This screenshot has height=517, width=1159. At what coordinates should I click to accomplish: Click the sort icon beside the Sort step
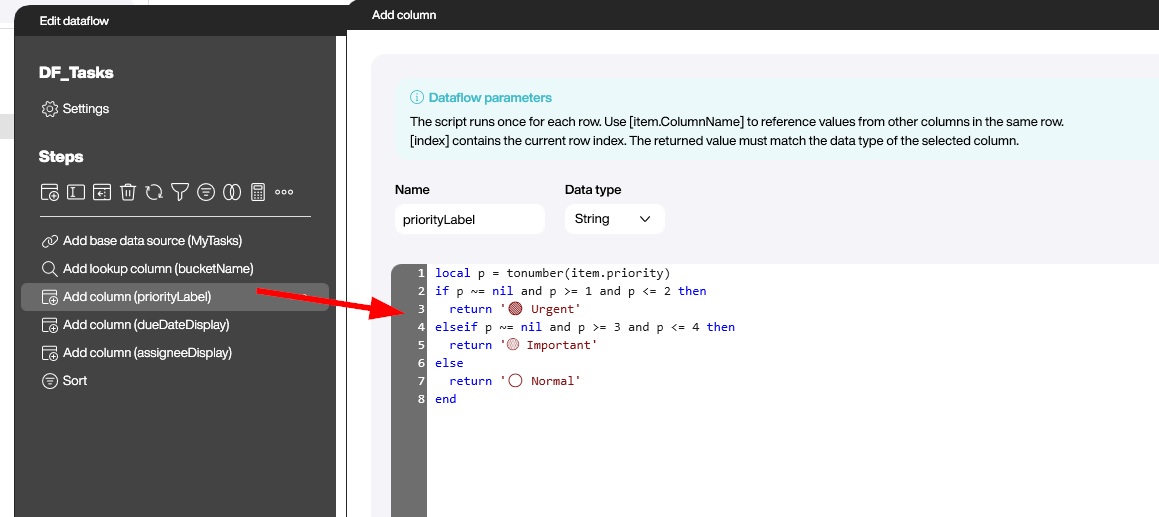50,381
